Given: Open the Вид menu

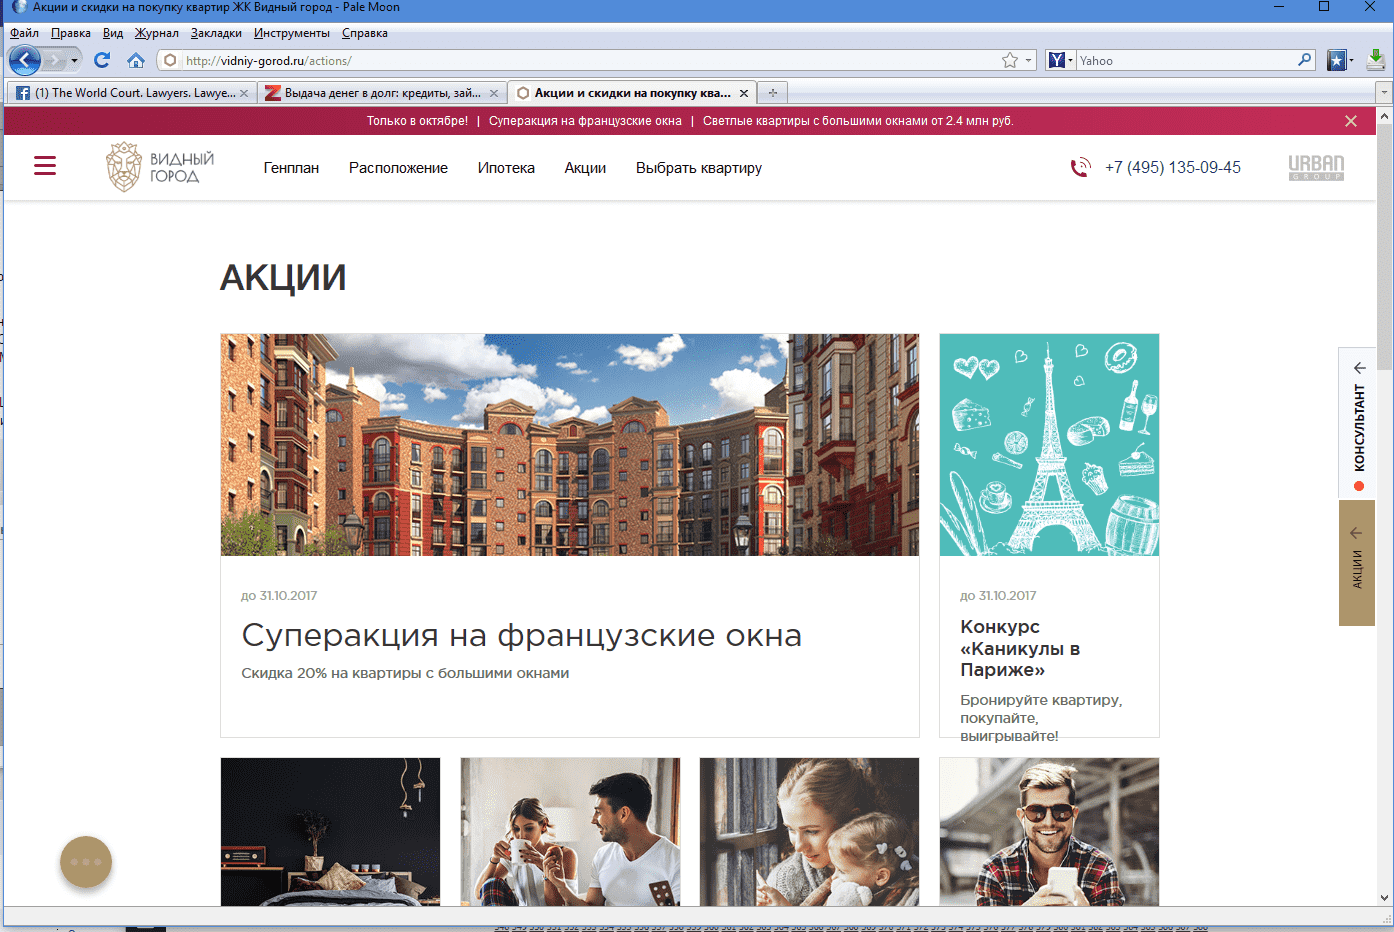Looking at the screenshot, I should pyautogui.click(x=113, y=33).
